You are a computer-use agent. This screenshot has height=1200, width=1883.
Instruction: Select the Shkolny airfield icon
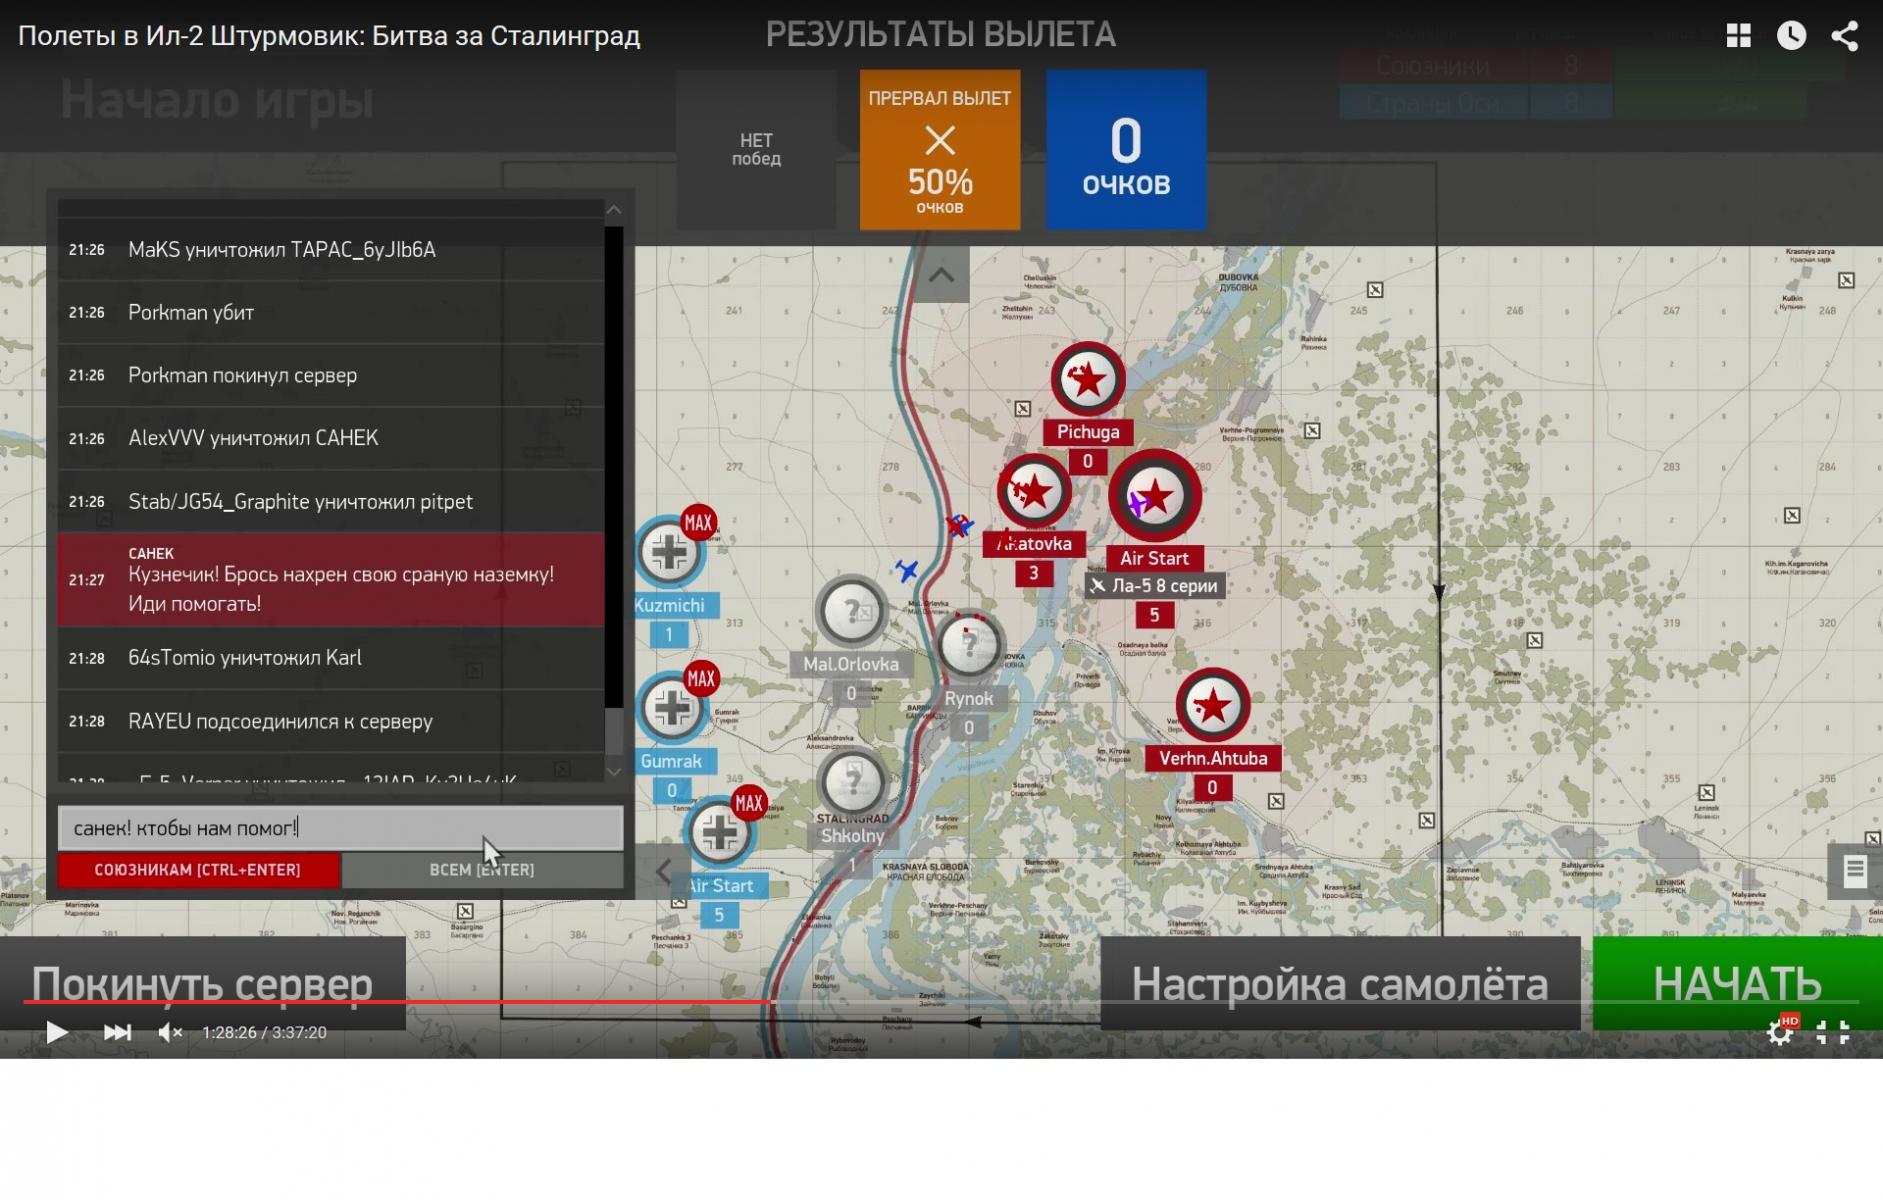(x=853, y=781)
